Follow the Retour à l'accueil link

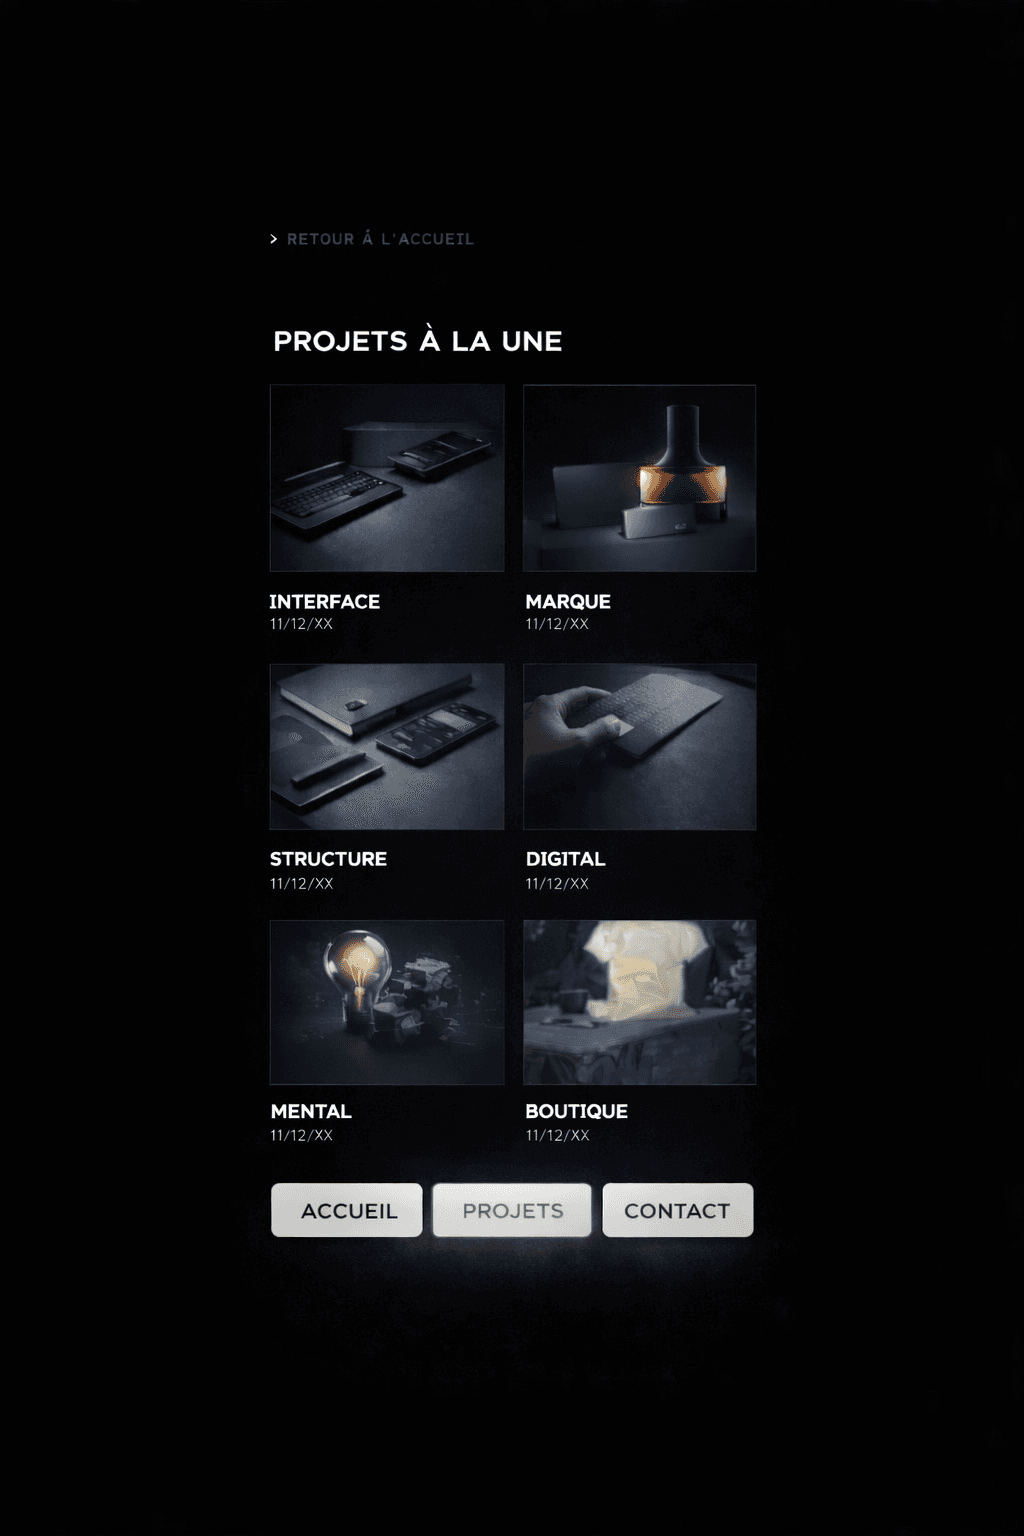[x=380, y=239]
